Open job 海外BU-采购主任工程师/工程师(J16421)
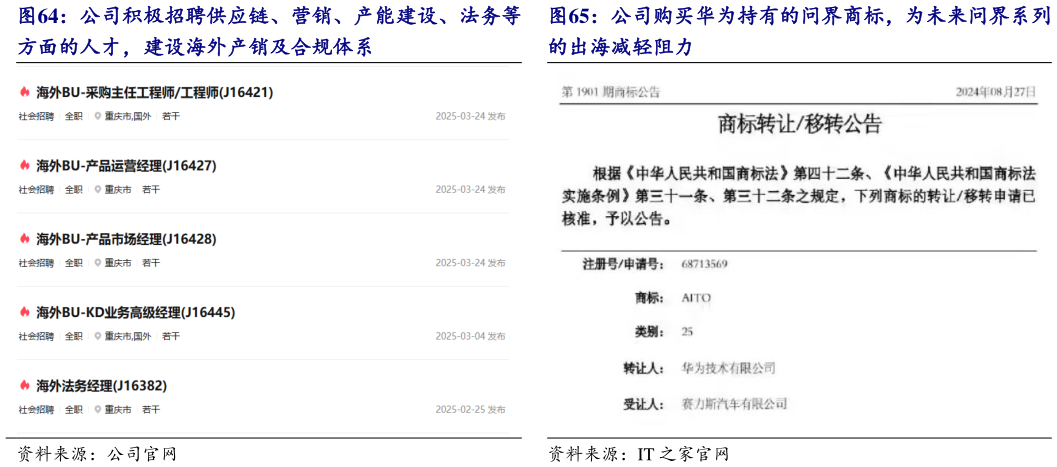1057x467 pixels. coord(154,92)
